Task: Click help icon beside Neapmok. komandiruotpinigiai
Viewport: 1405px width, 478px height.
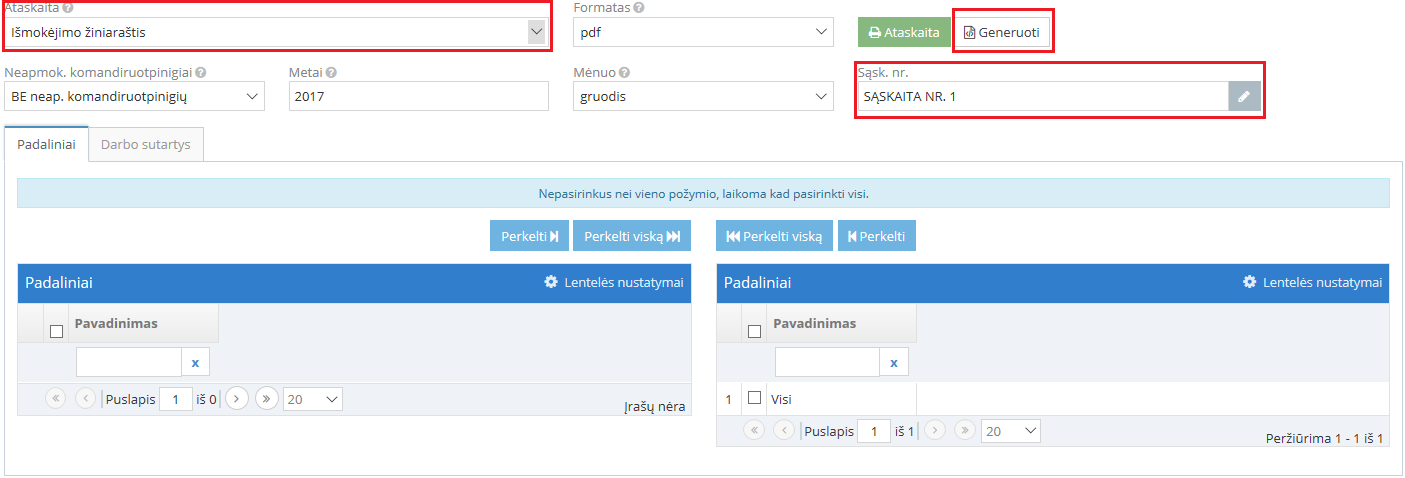Action: (x=201, y=73)
